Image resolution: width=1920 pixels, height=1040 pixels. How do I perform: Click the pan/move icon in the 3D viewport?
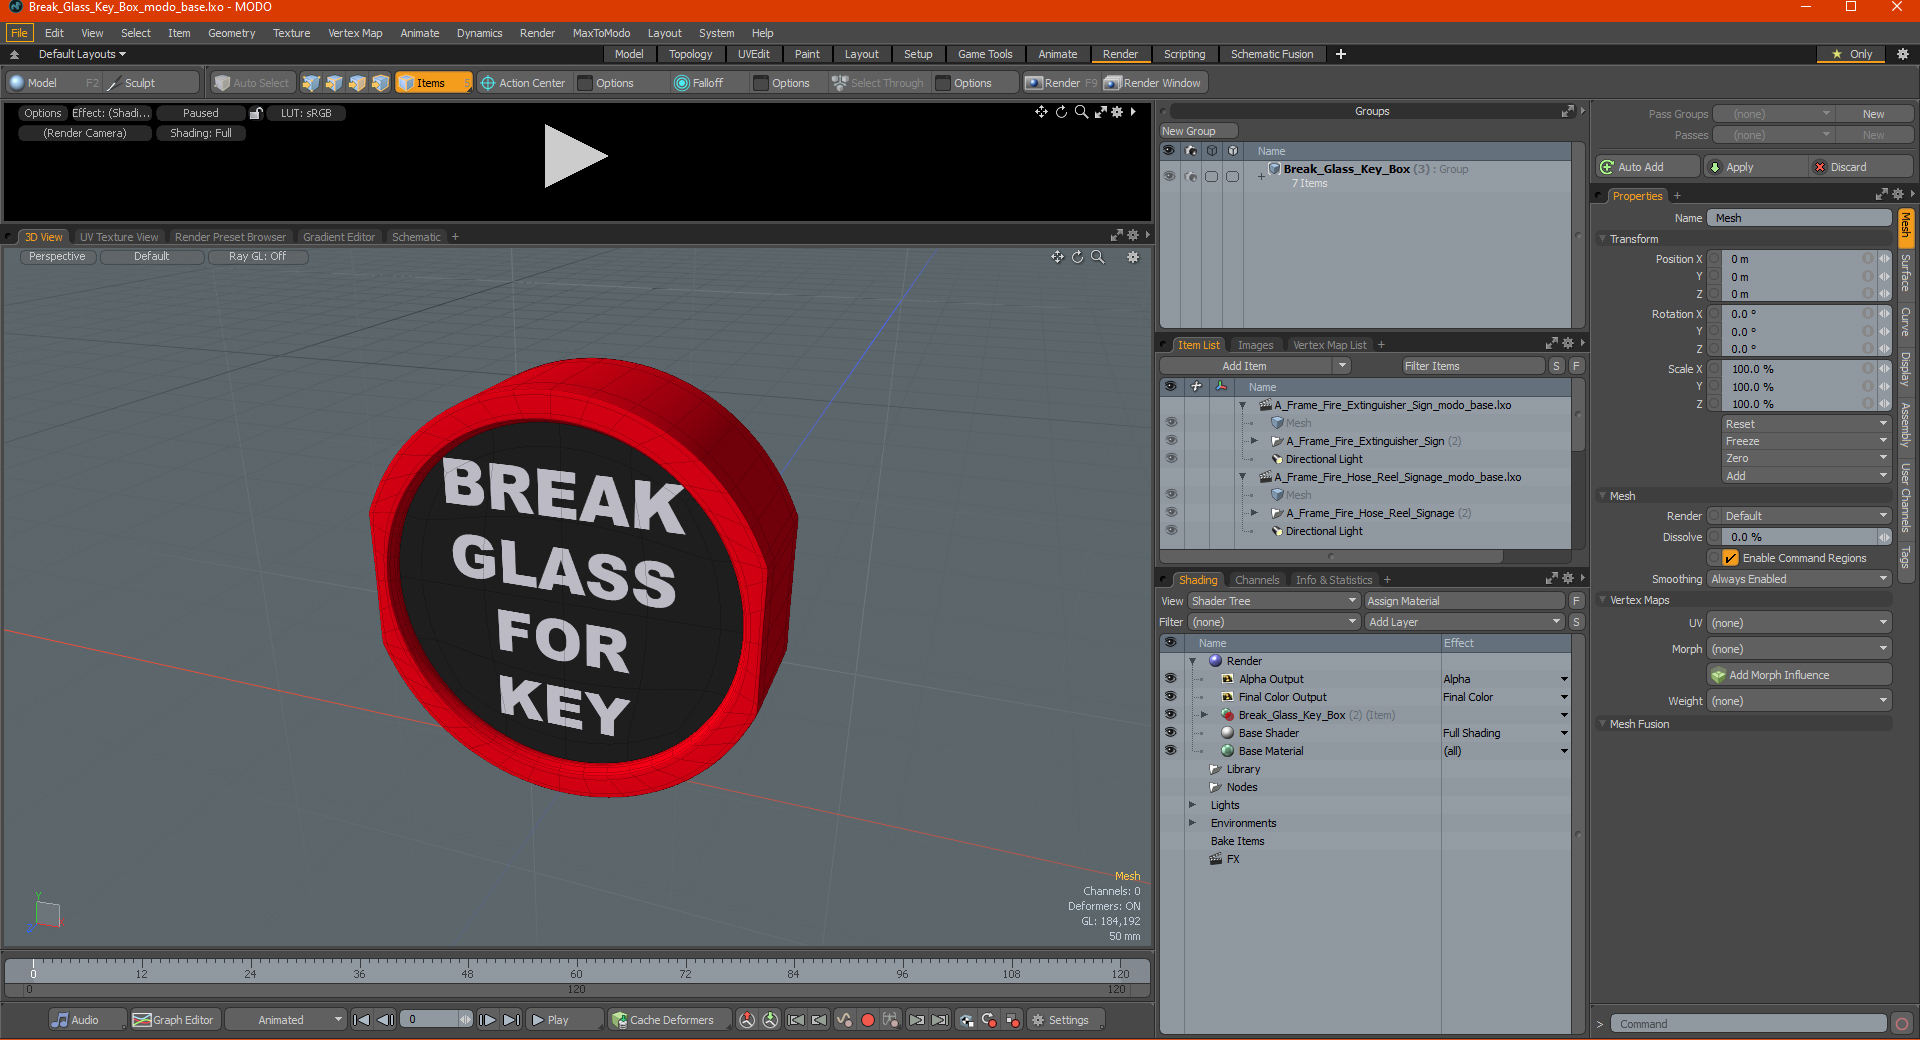coord(1057,257)
